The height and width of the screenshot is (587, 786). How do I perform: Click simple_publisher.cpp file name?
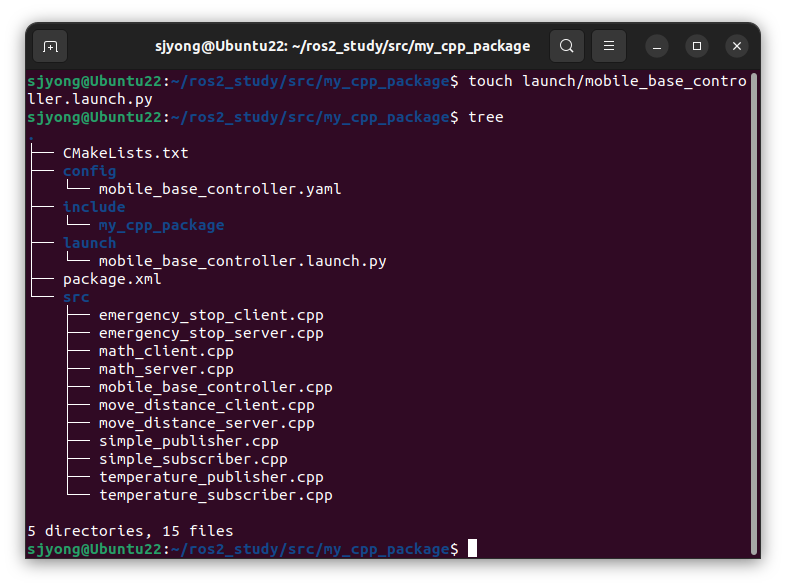tap(188, 441)
